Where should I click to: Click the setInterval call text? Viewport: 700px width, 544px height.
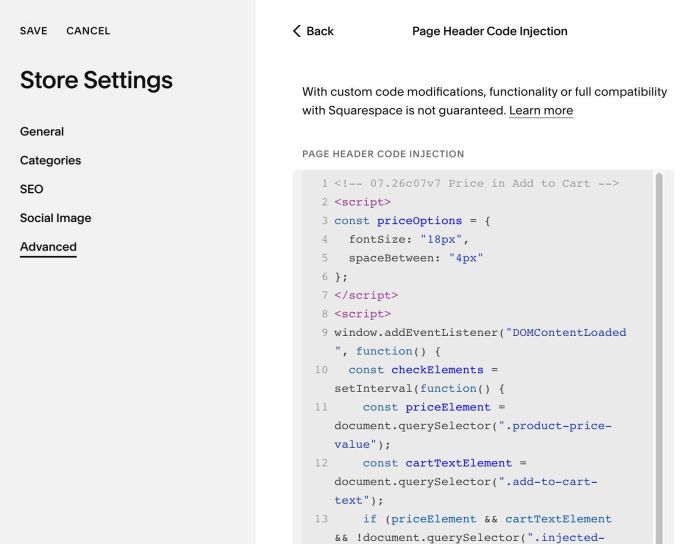pyautogui.click(x=373, y=389)
